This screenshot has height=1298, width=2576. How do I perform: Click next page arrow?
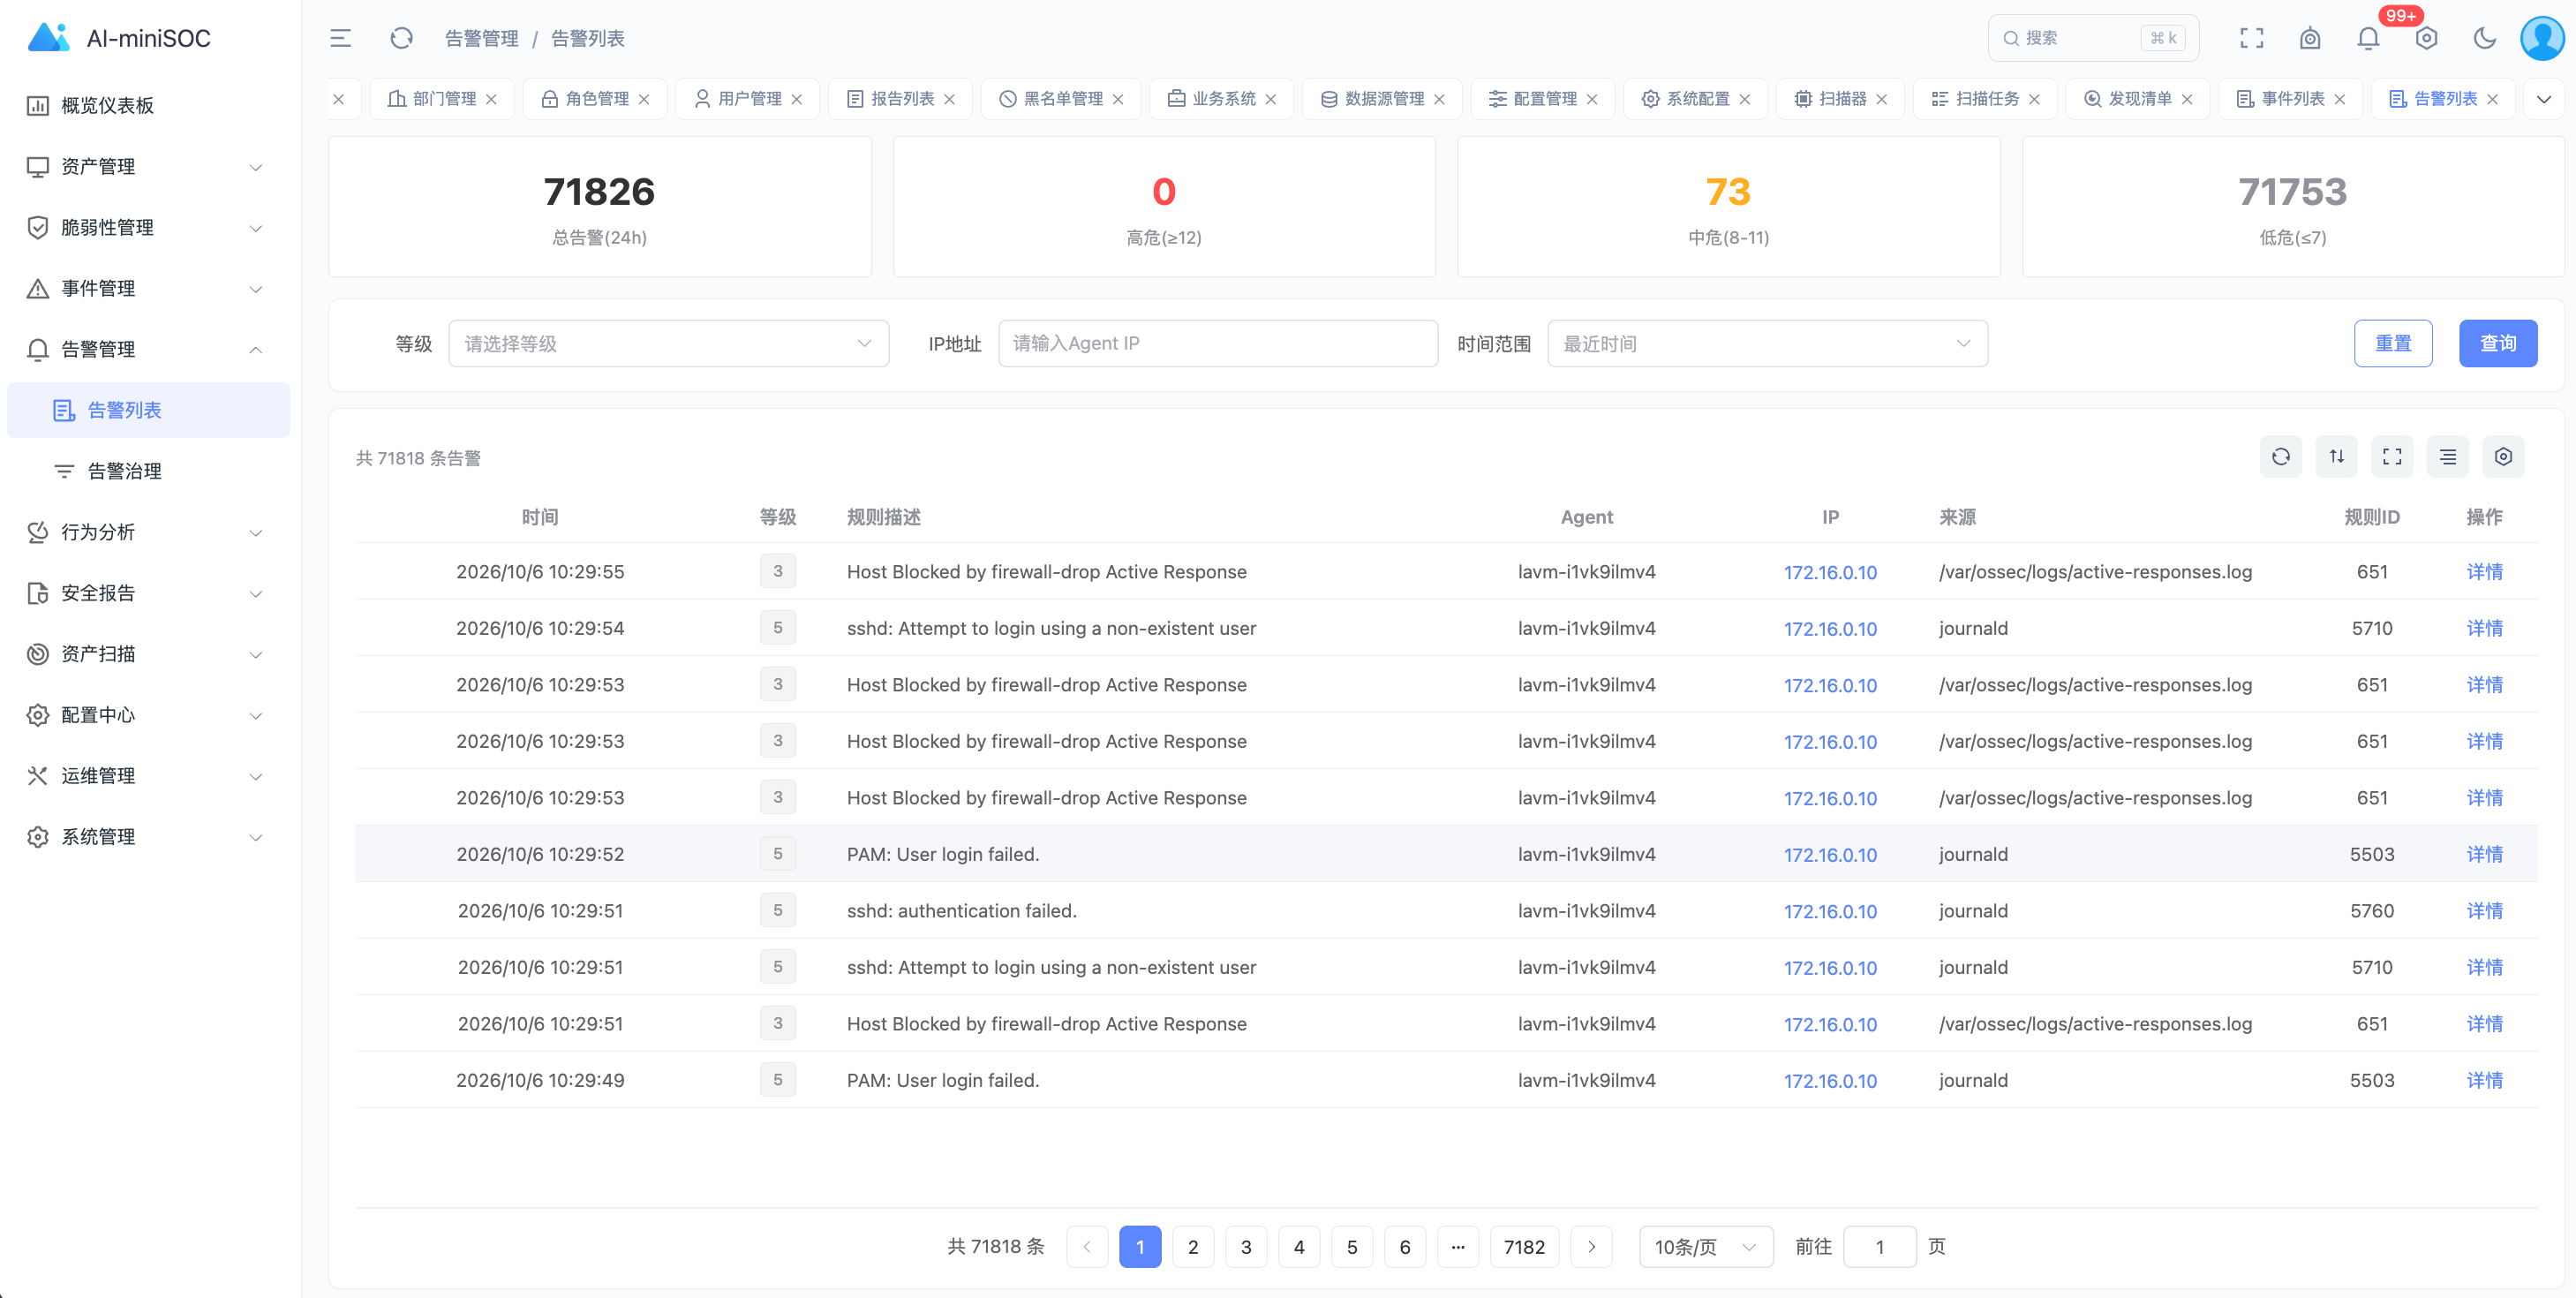1591,1246
